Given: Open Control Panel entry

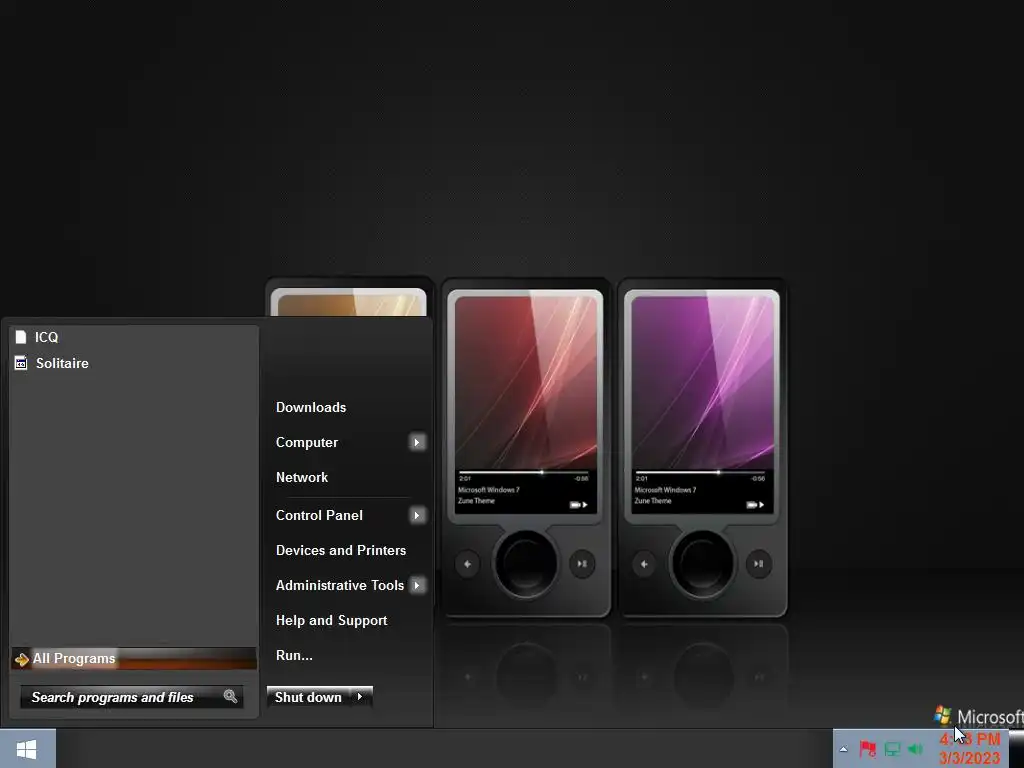Looking at the screenshot, I should click(319, 515).
